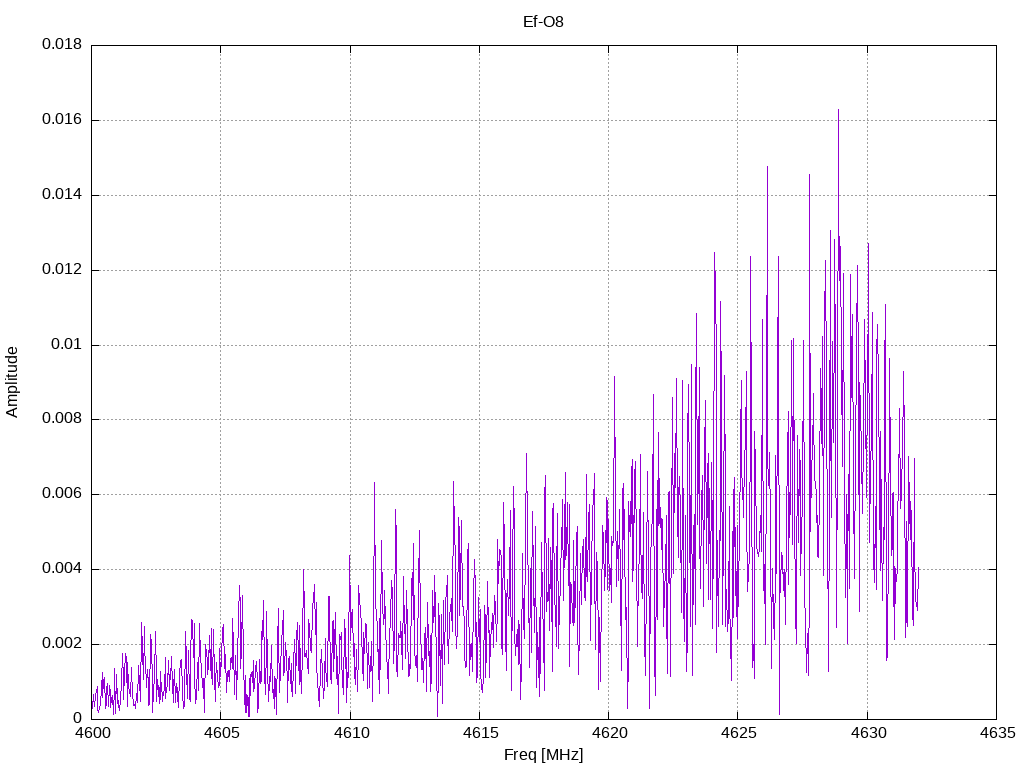
Task: Click the 0.002 y-axis tick label
Action: [x=62, y=643]
